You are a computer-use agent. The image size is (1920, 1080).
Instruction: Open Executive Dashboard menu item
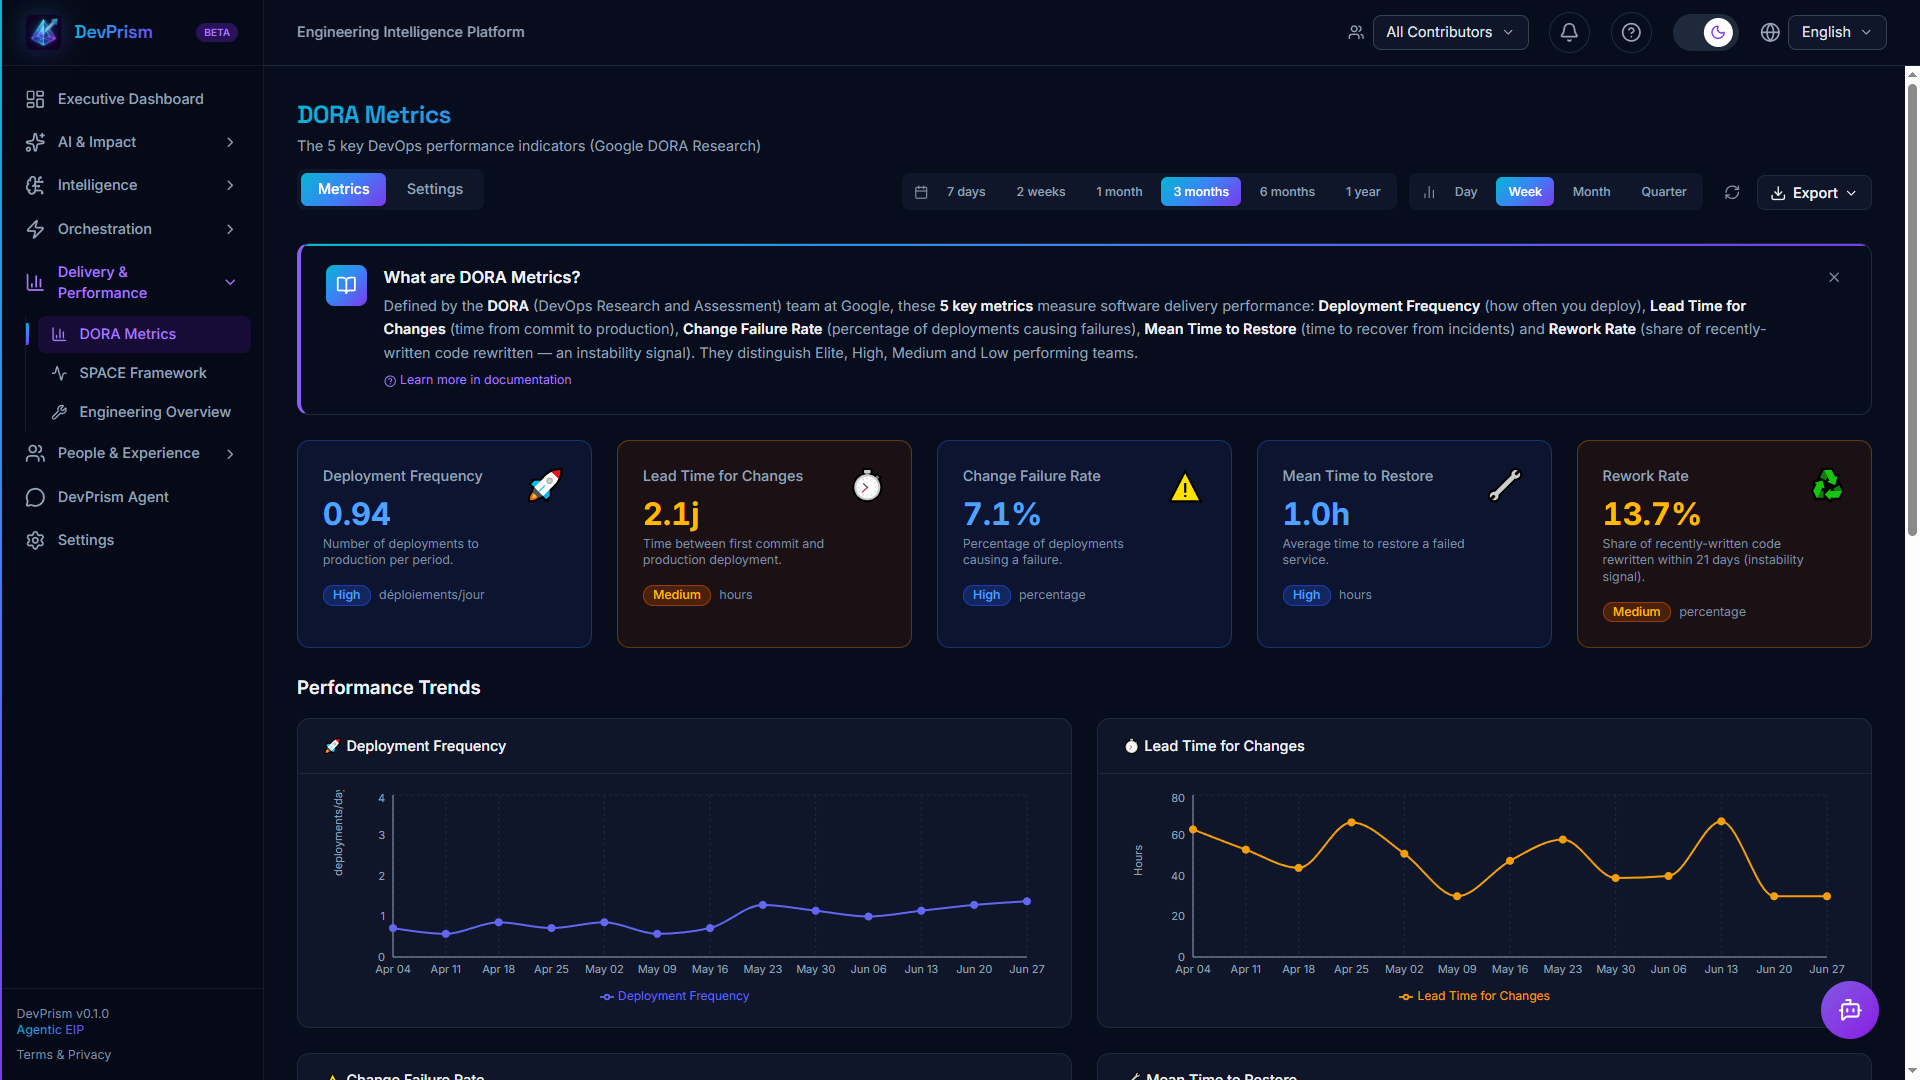pyautogui.click(x=132, y=99)
